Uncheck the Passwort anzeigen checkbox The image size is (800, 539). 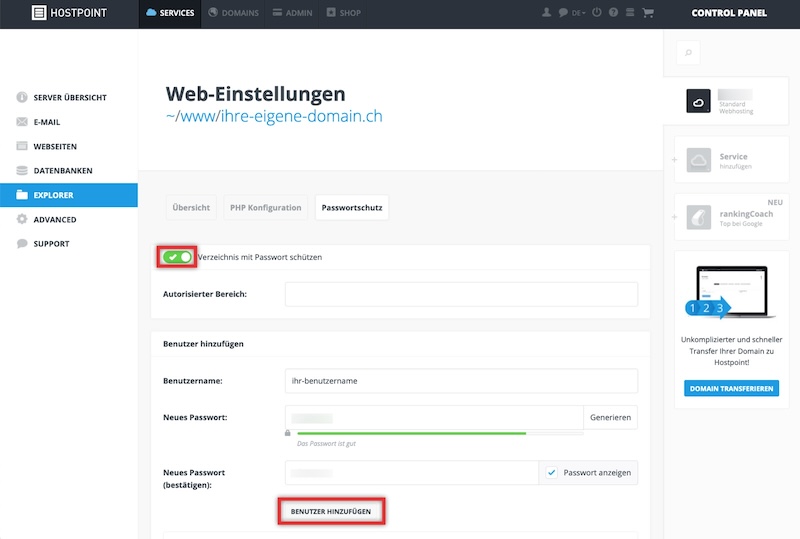click(x=551, y=473)
